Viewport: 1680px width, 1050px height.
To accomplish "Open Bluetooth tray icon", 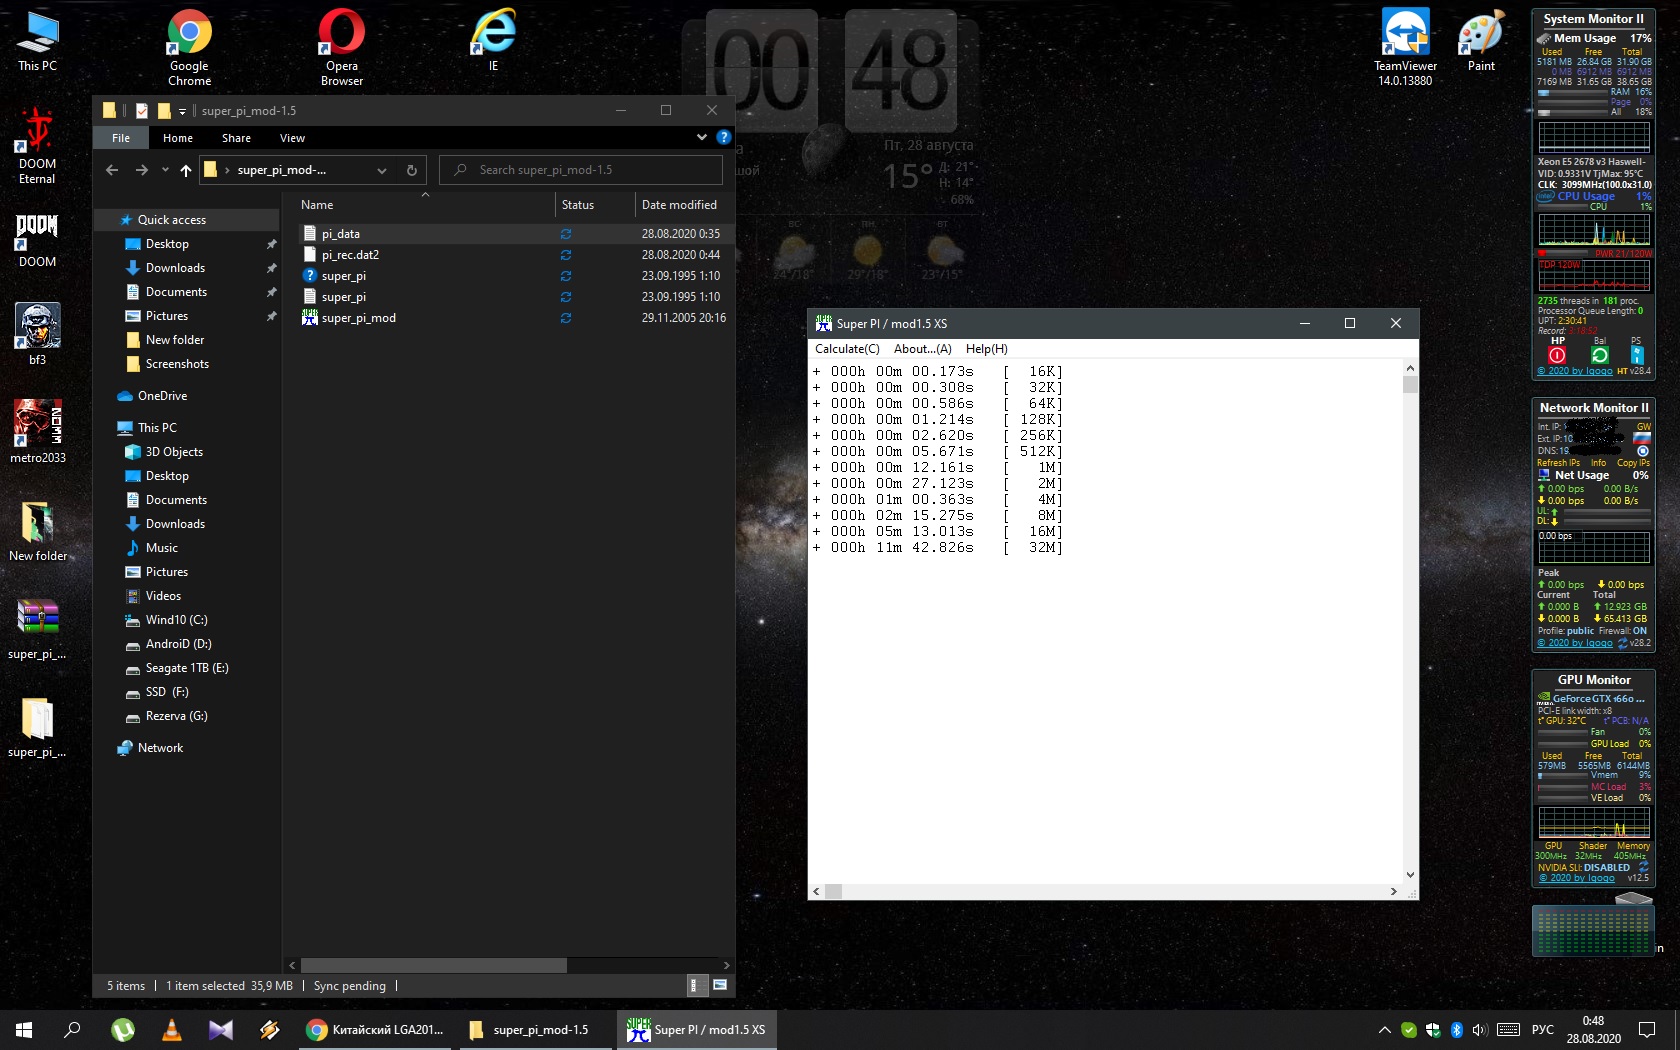I will coord(1457,1030).
